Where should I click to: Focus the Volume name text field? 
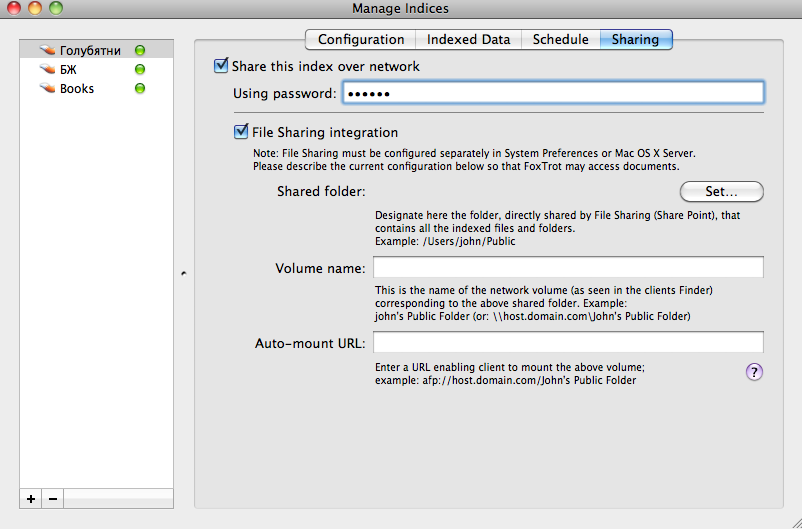(x=568, y=268)
